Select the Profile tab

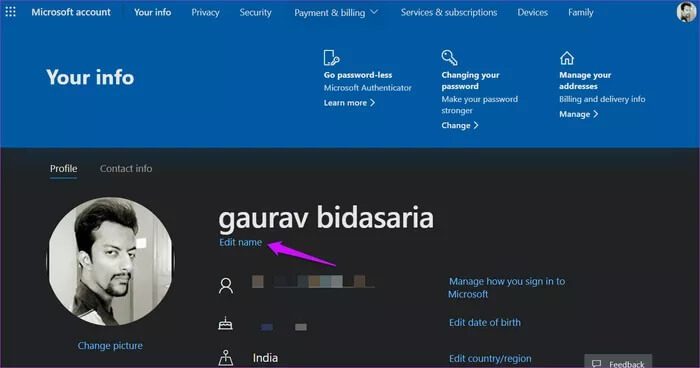pos(63,168)
